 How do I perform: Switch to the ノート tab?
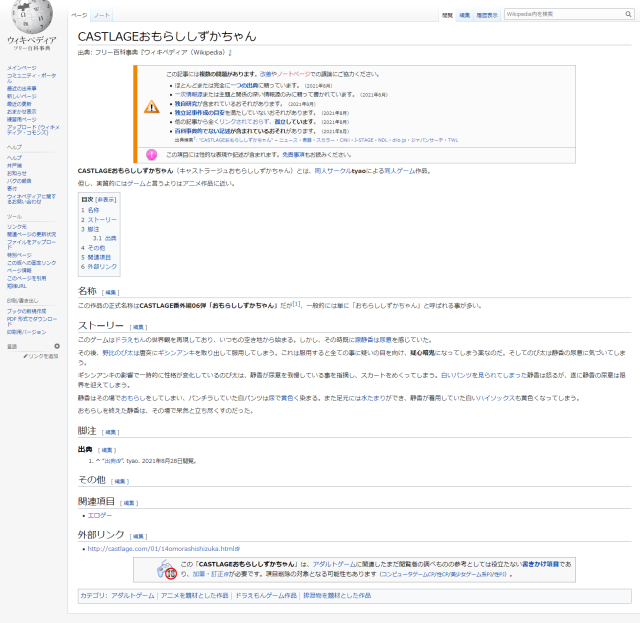click(102, 16)
